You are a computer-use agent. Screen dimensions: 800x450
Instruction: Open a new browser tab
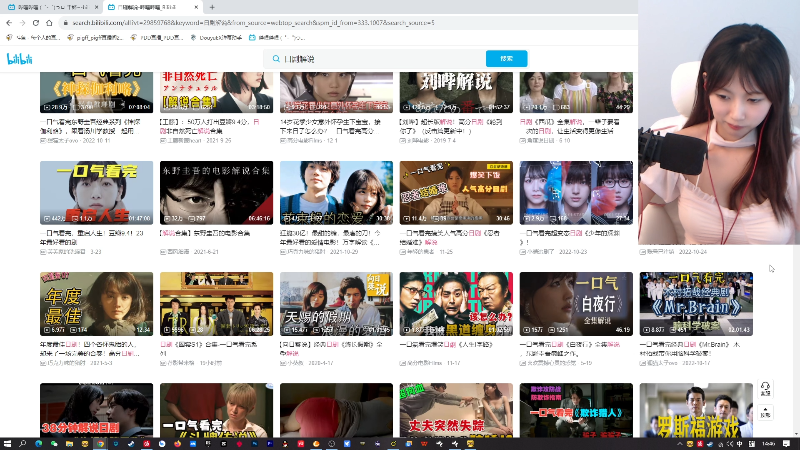click(x=212, y=7)
